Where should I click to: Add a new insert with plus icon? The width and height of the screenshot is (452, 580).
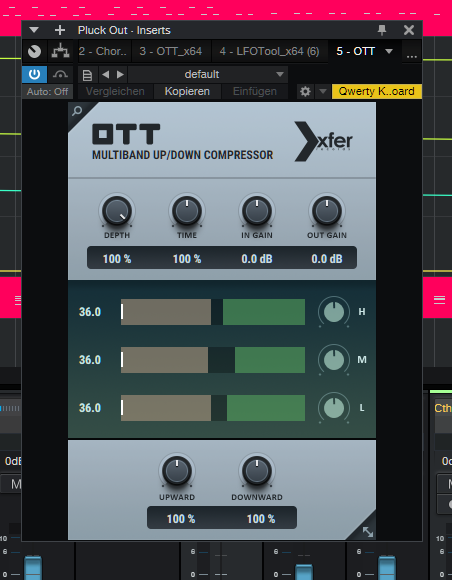60,30
